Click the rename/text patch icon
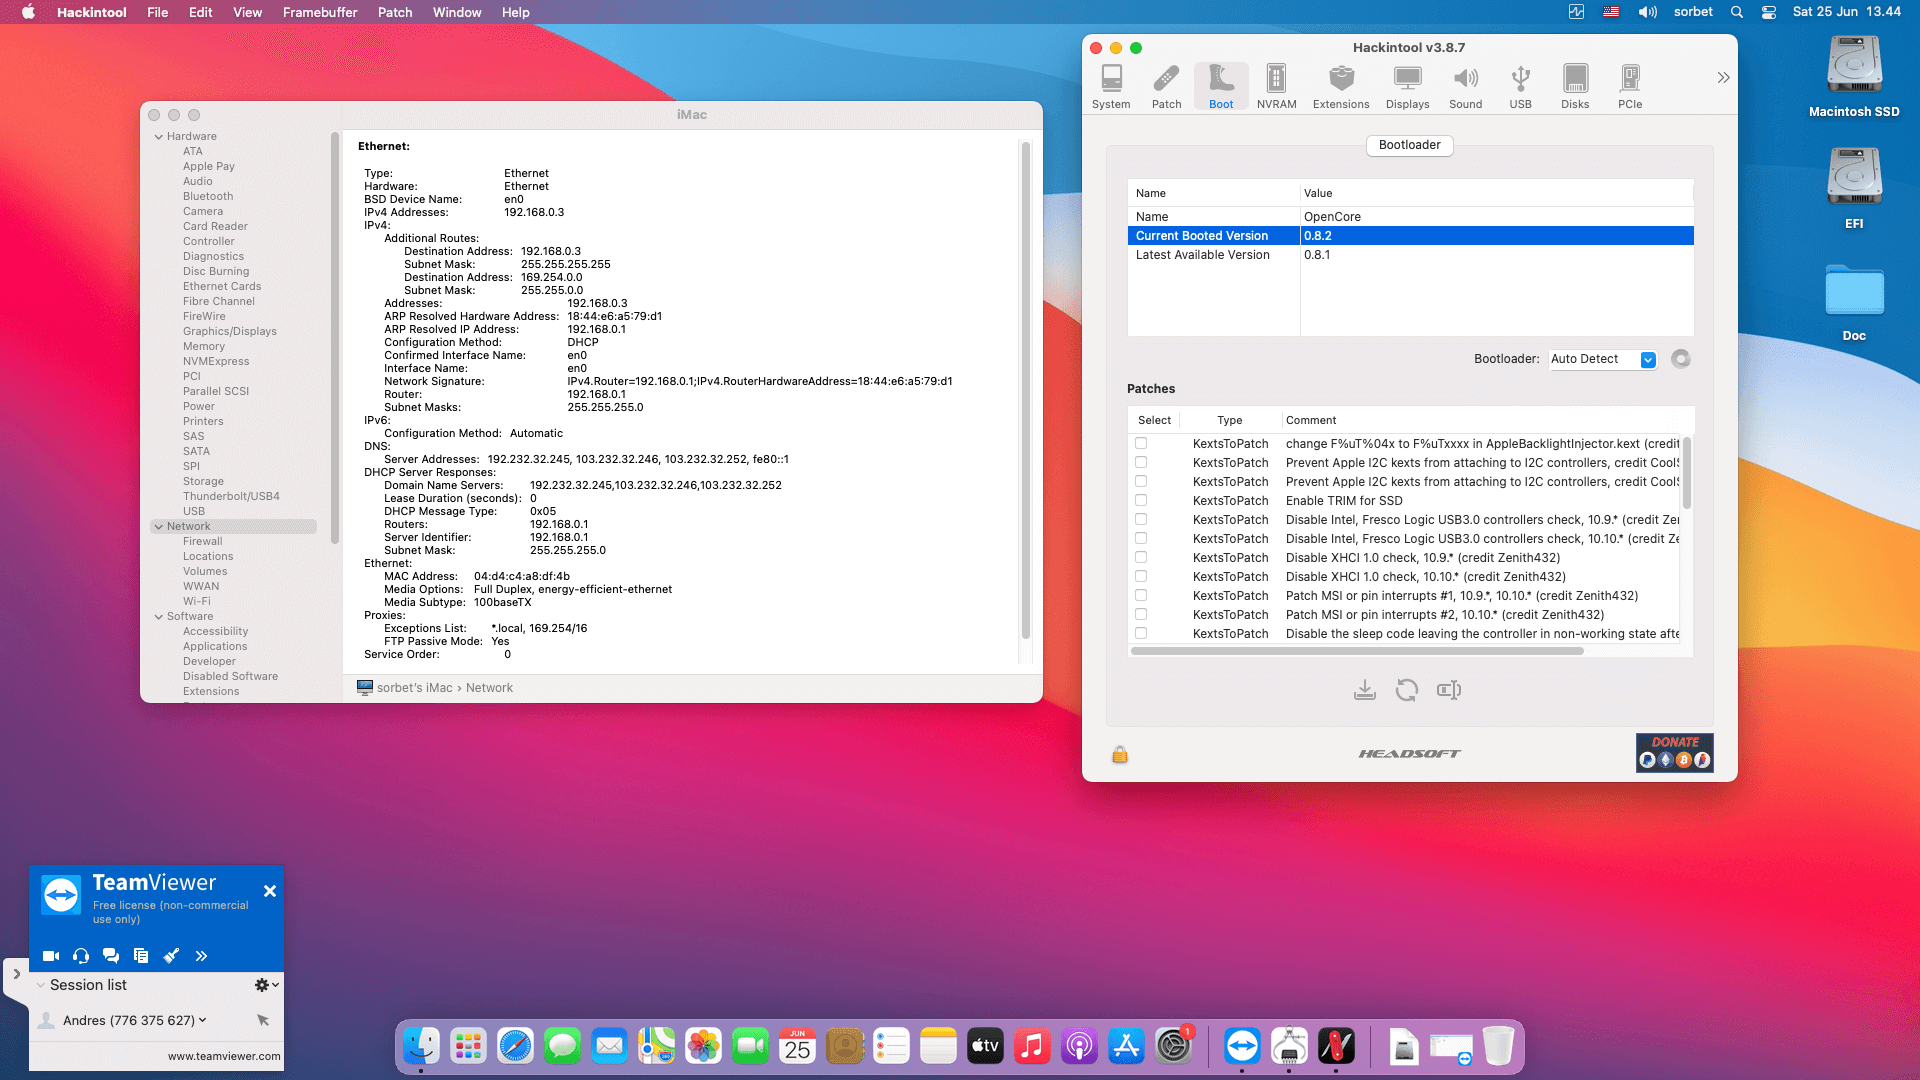The height and width of the screenshot is (1080, 1920). 1449,690
